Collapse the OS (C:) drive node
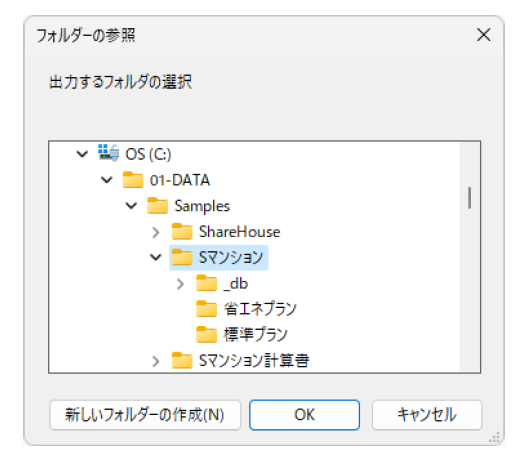The image size is (523, 456). pyautogui.click(x=82, y=154)
